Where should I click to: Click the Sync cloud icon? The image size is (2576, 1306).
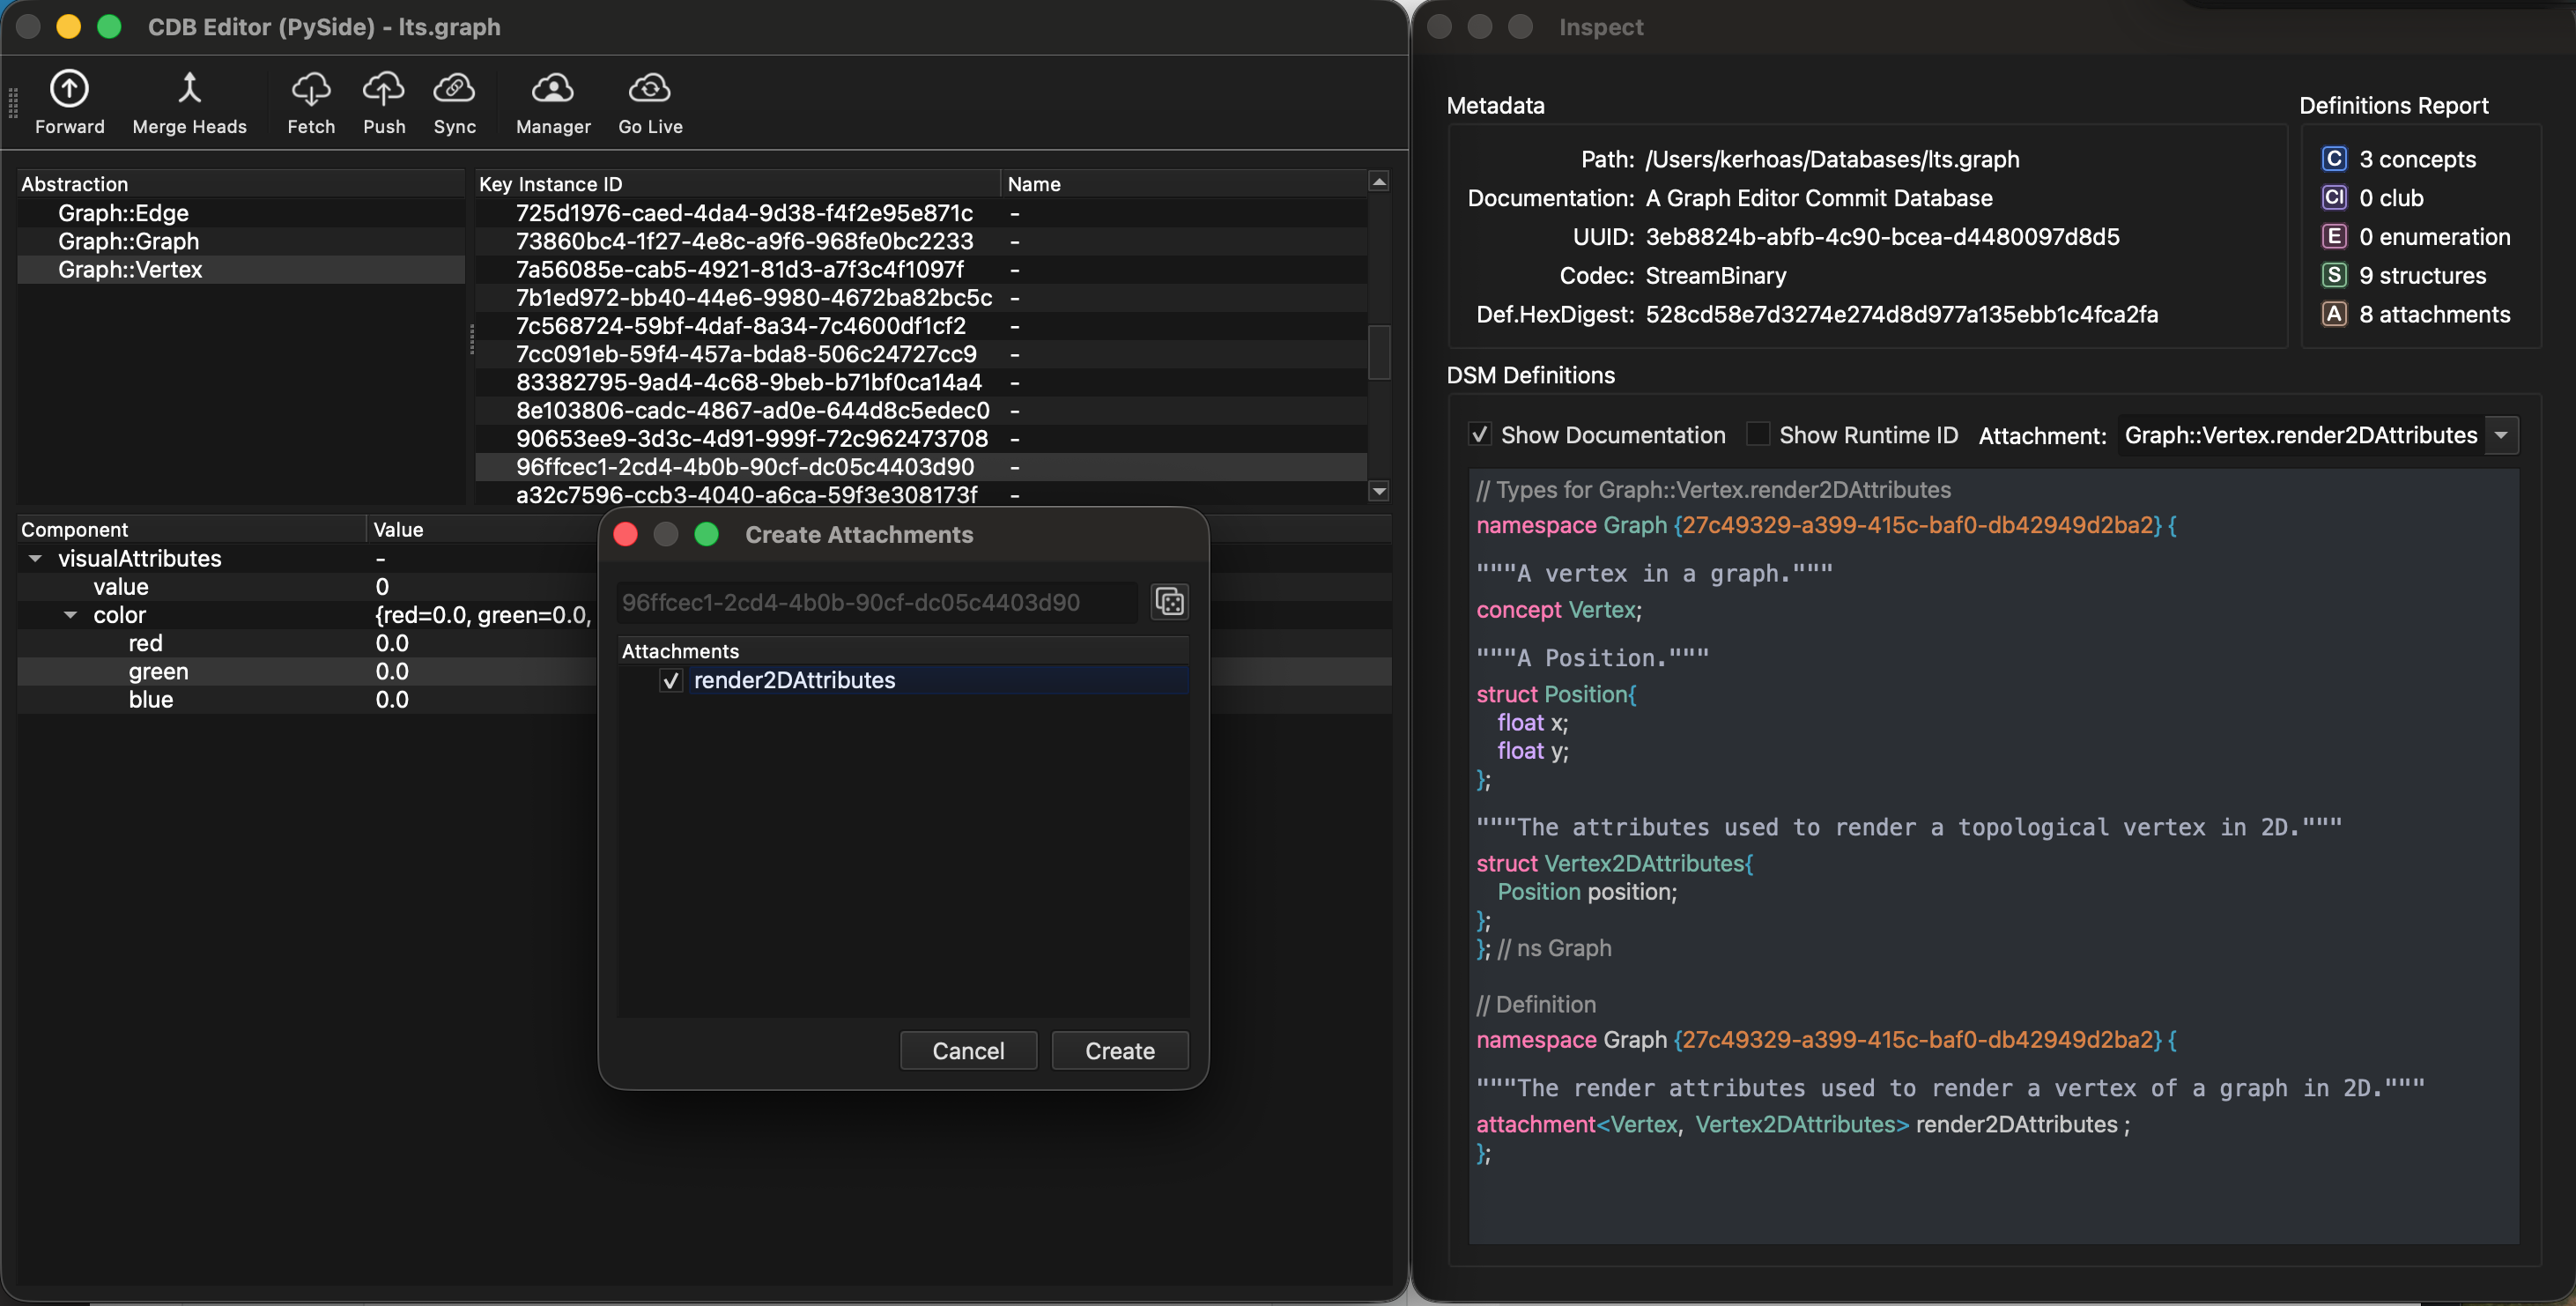[454, 89]
